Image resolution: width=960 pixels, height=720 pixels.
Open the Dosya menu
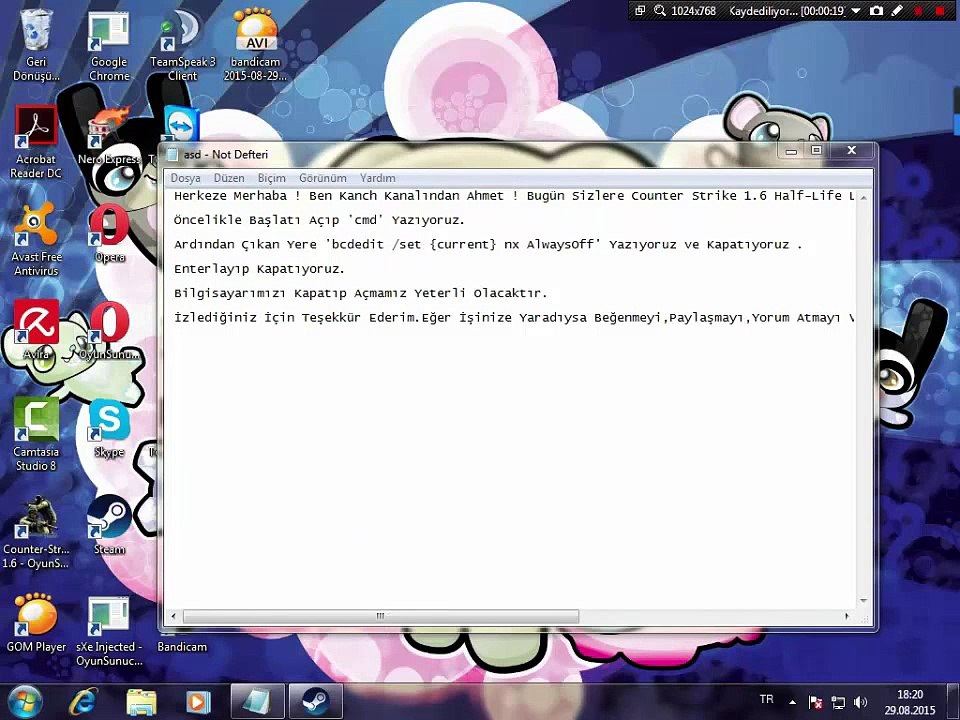pos(186,178)
